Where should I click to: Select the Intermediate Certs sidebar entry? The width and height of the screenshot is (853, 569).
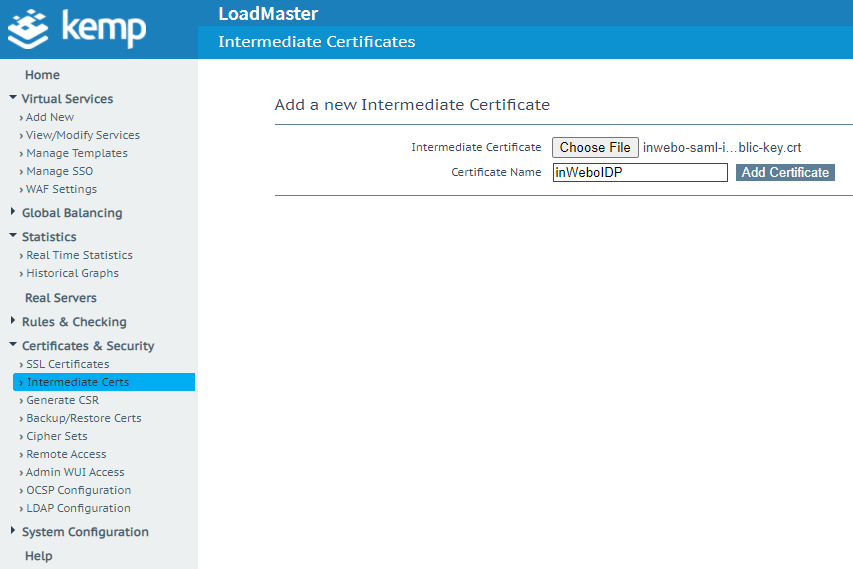tap(78, 382)
